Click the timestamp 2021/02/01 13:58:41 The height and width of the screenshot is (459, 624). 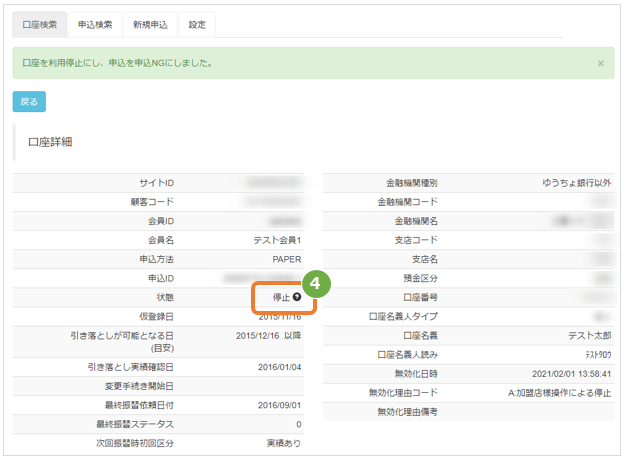pos(571,374)
